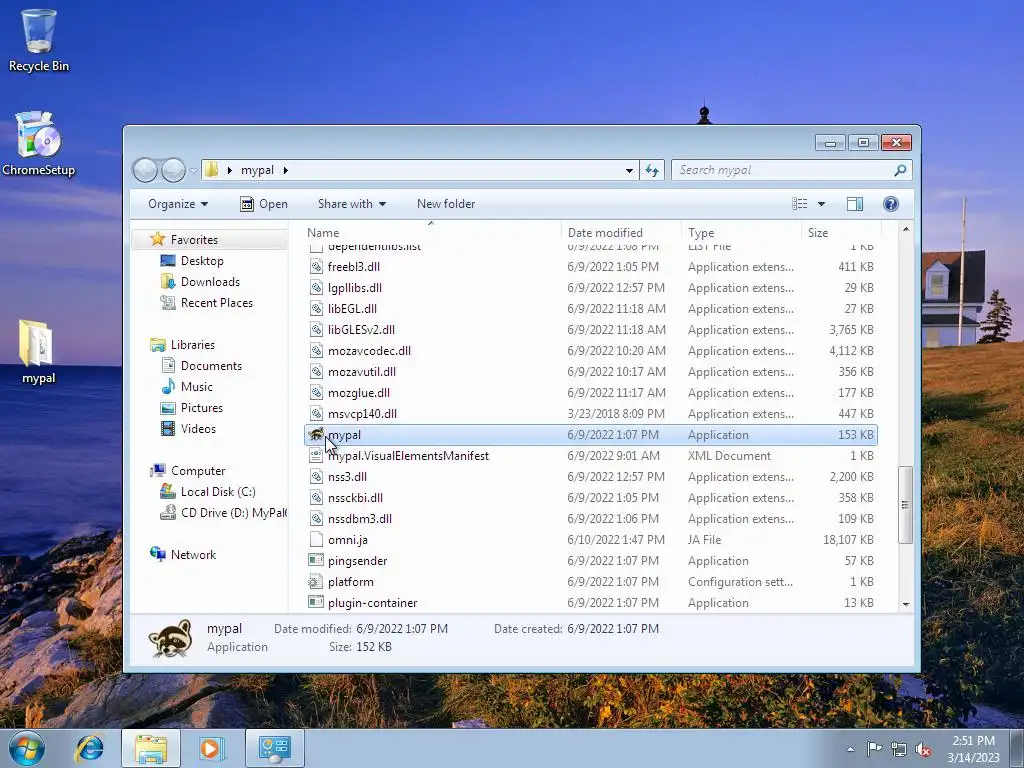This screenshot has width=1024, height=768.
Task: Select the nss3.dll file row
Action: (x=590, y=477)
